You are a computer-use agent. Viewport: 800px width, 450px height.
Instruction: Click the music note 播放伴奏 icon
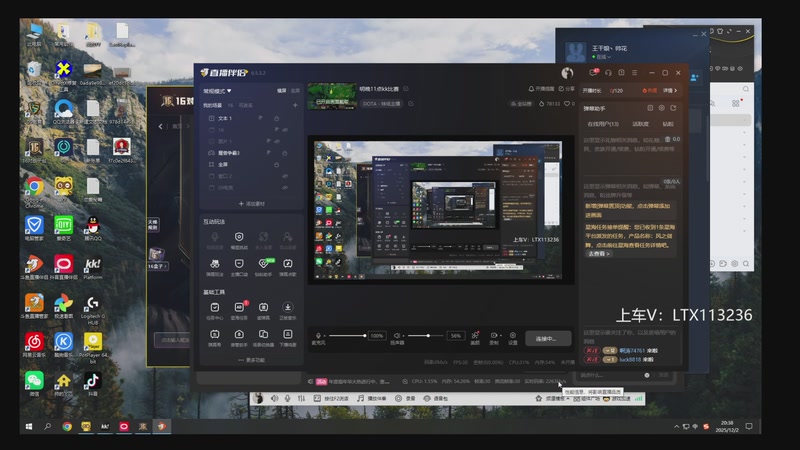[x=361, y=398]
